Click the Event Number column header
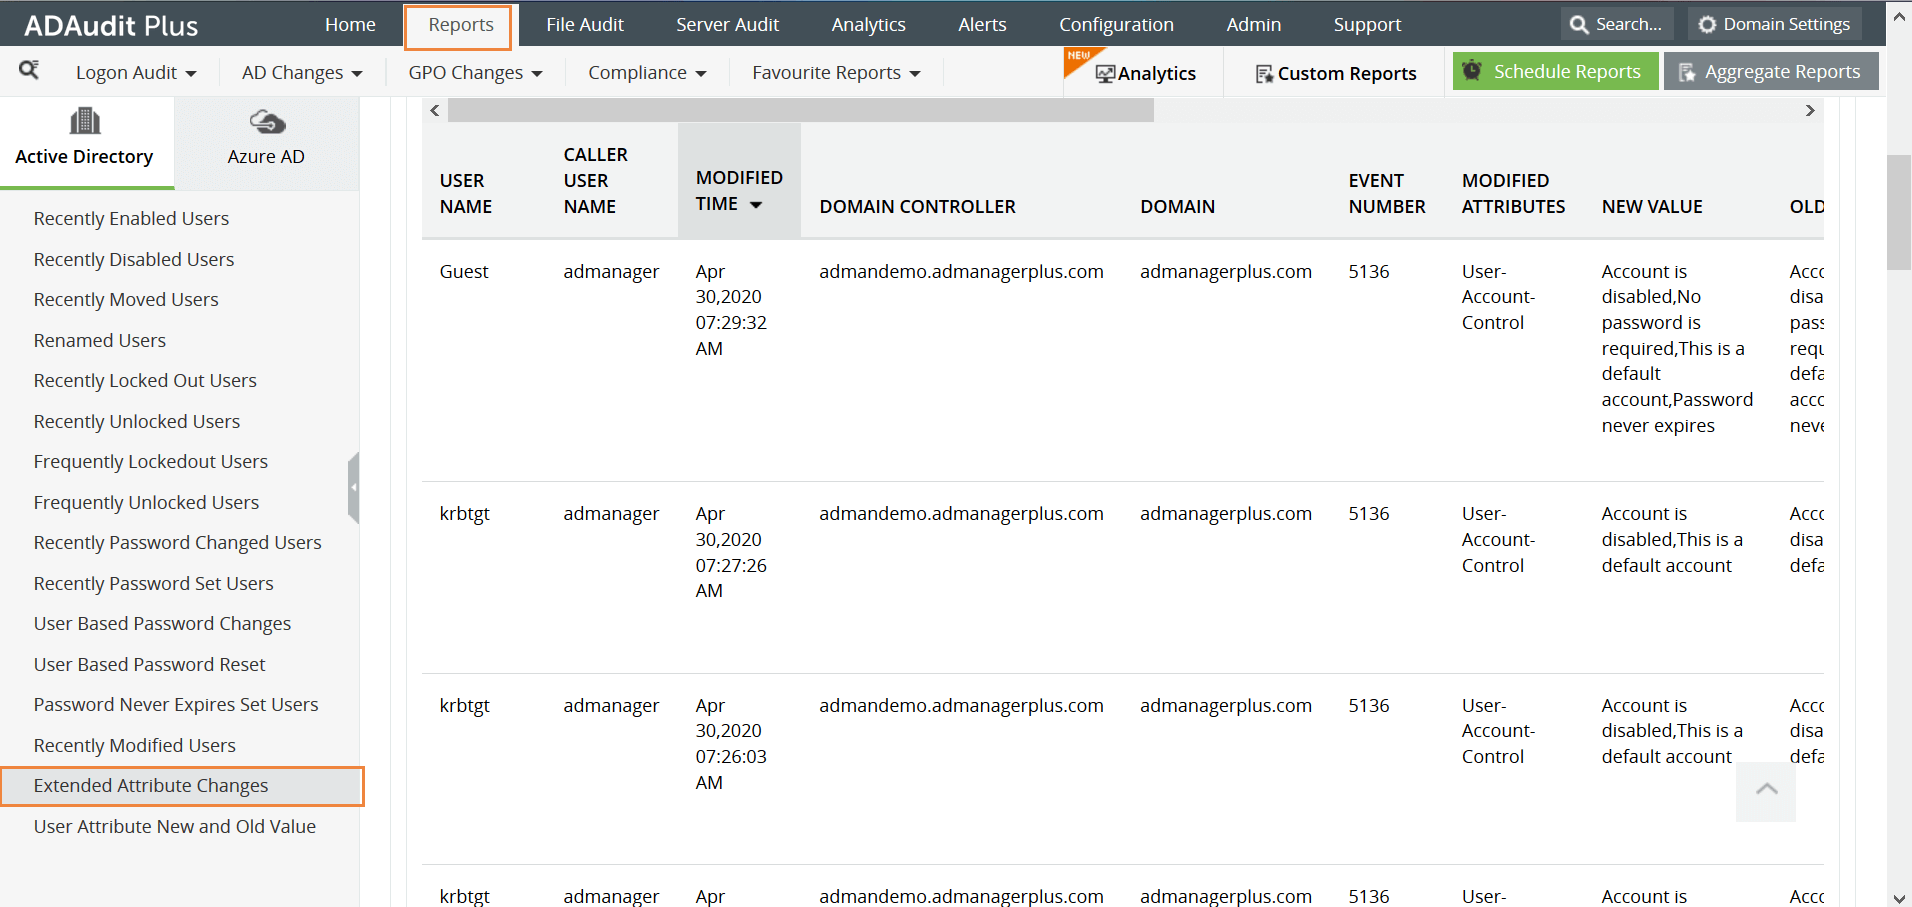Image resolution: width=1912 pixels, height=907 pixels. click(1387, 193)
